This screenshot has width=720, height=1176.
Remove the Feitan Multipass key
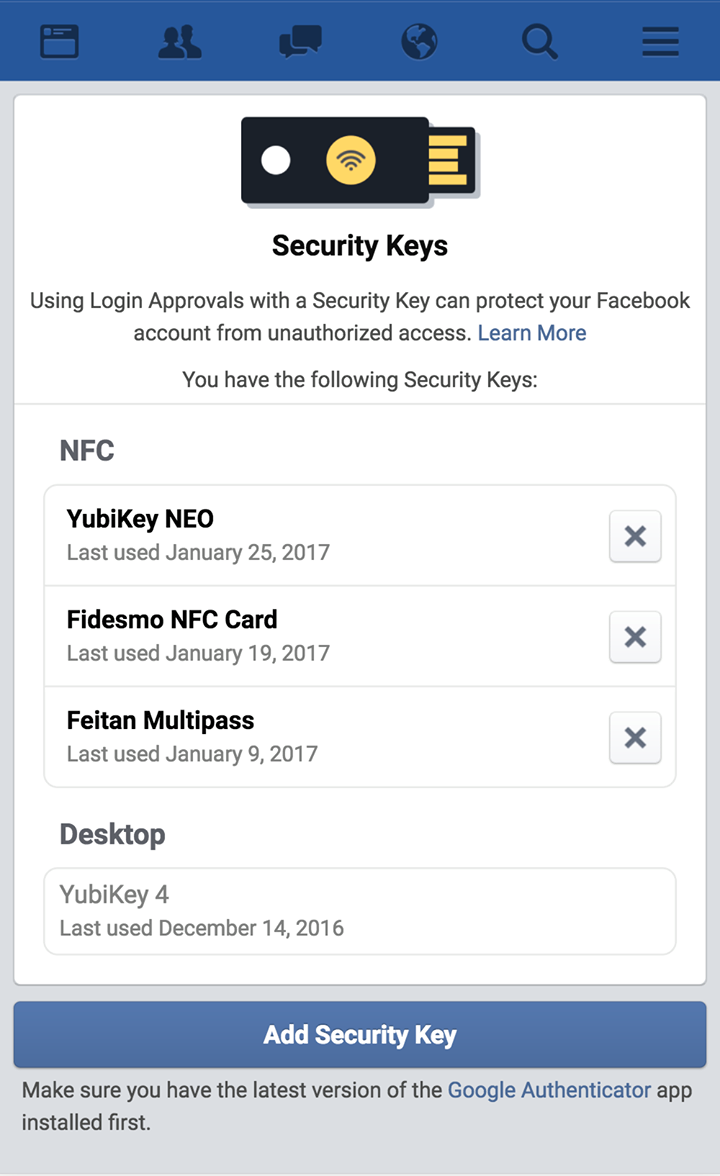[x=635, y=738]
